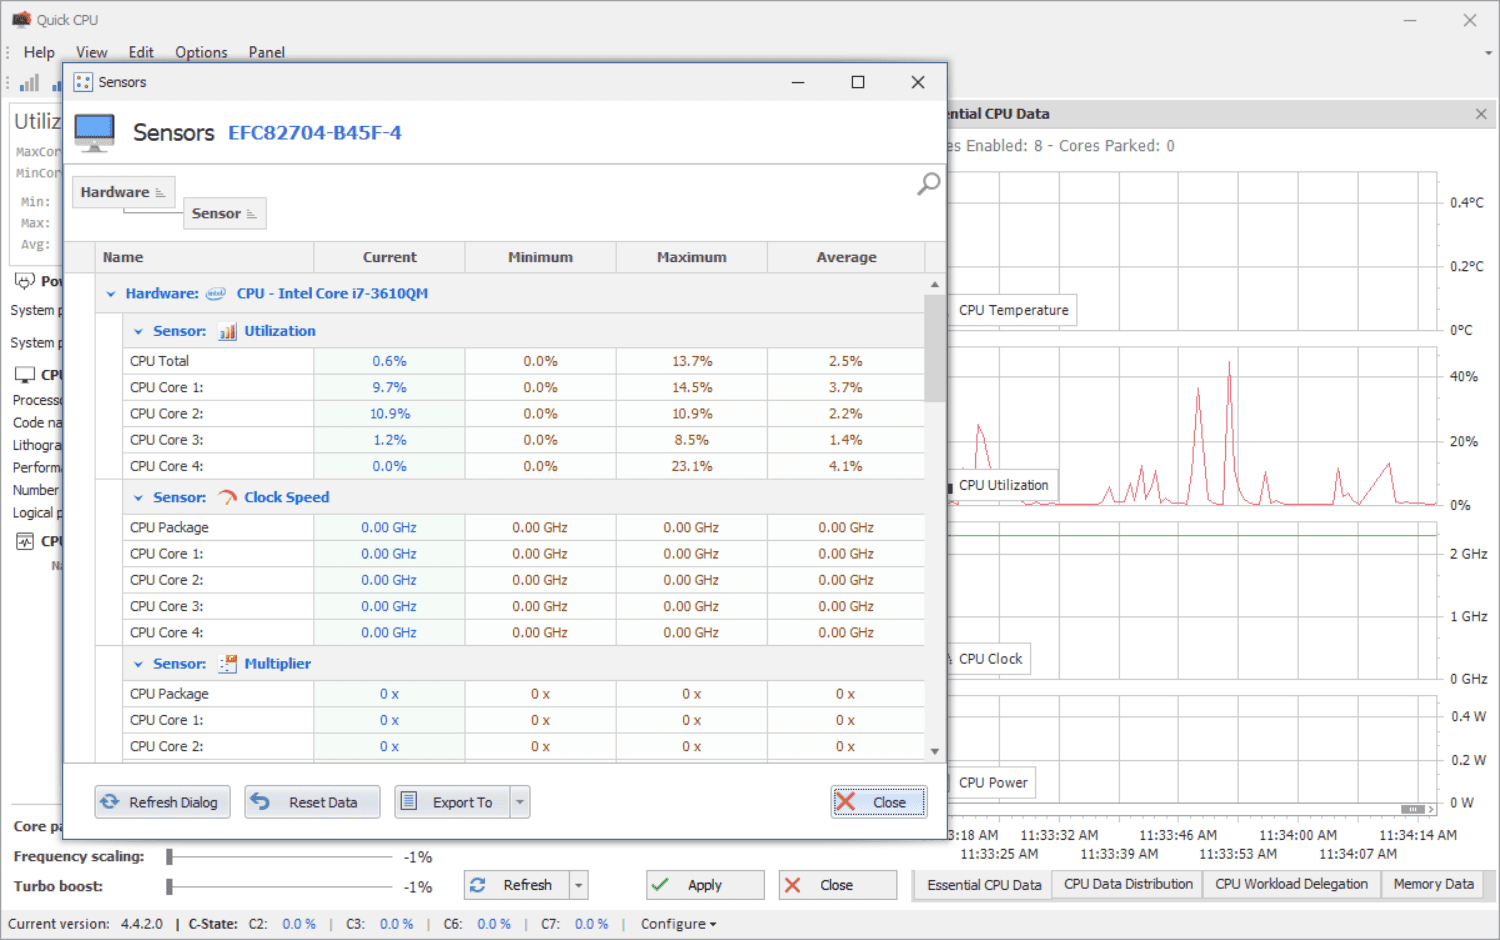
Task: Click the CPU Clock chart label
Action: point(990,659)
